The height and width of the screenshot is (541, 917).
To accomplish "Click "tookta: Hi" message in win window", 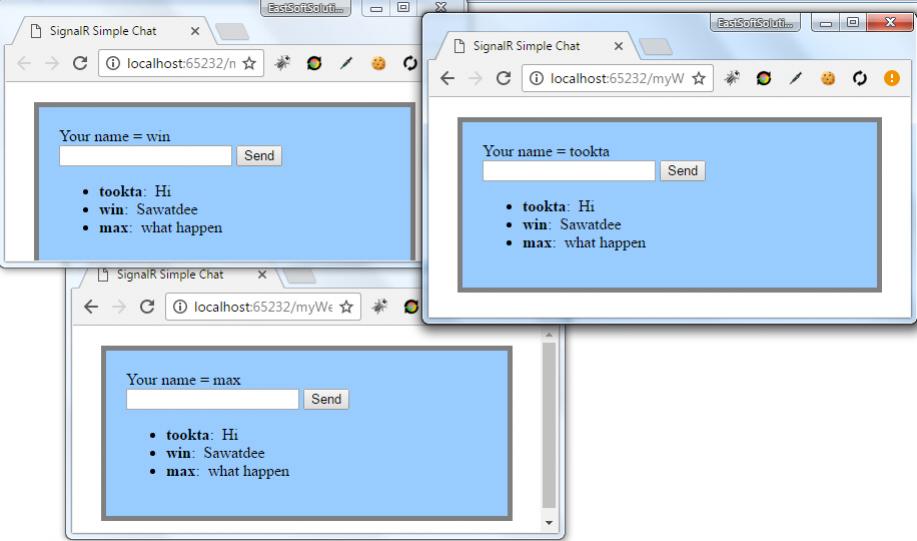I will (x=135, y=191).
